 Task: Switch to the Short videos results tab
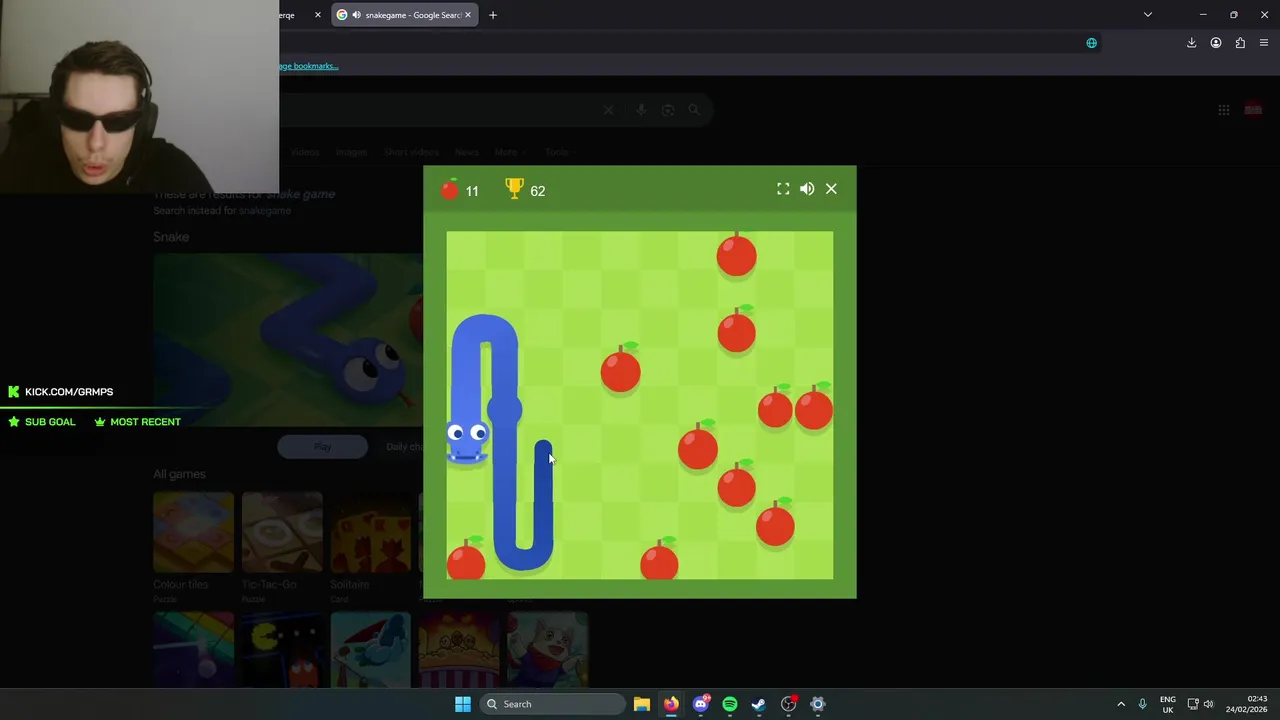click(411, 152)
